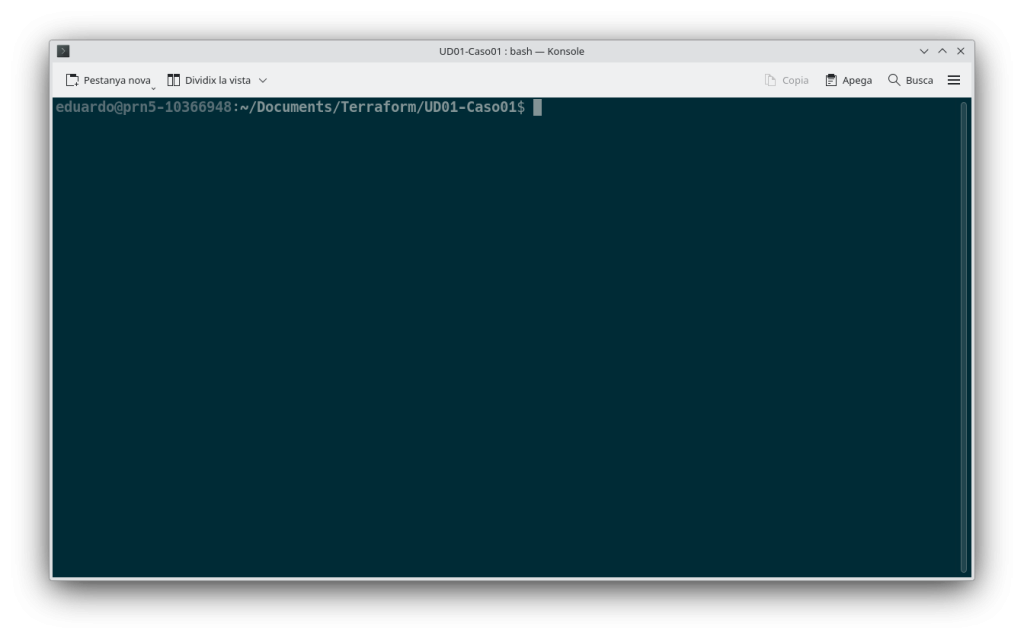
Task: Click the Apega paste icon
Action: click(x=831, y=80)
